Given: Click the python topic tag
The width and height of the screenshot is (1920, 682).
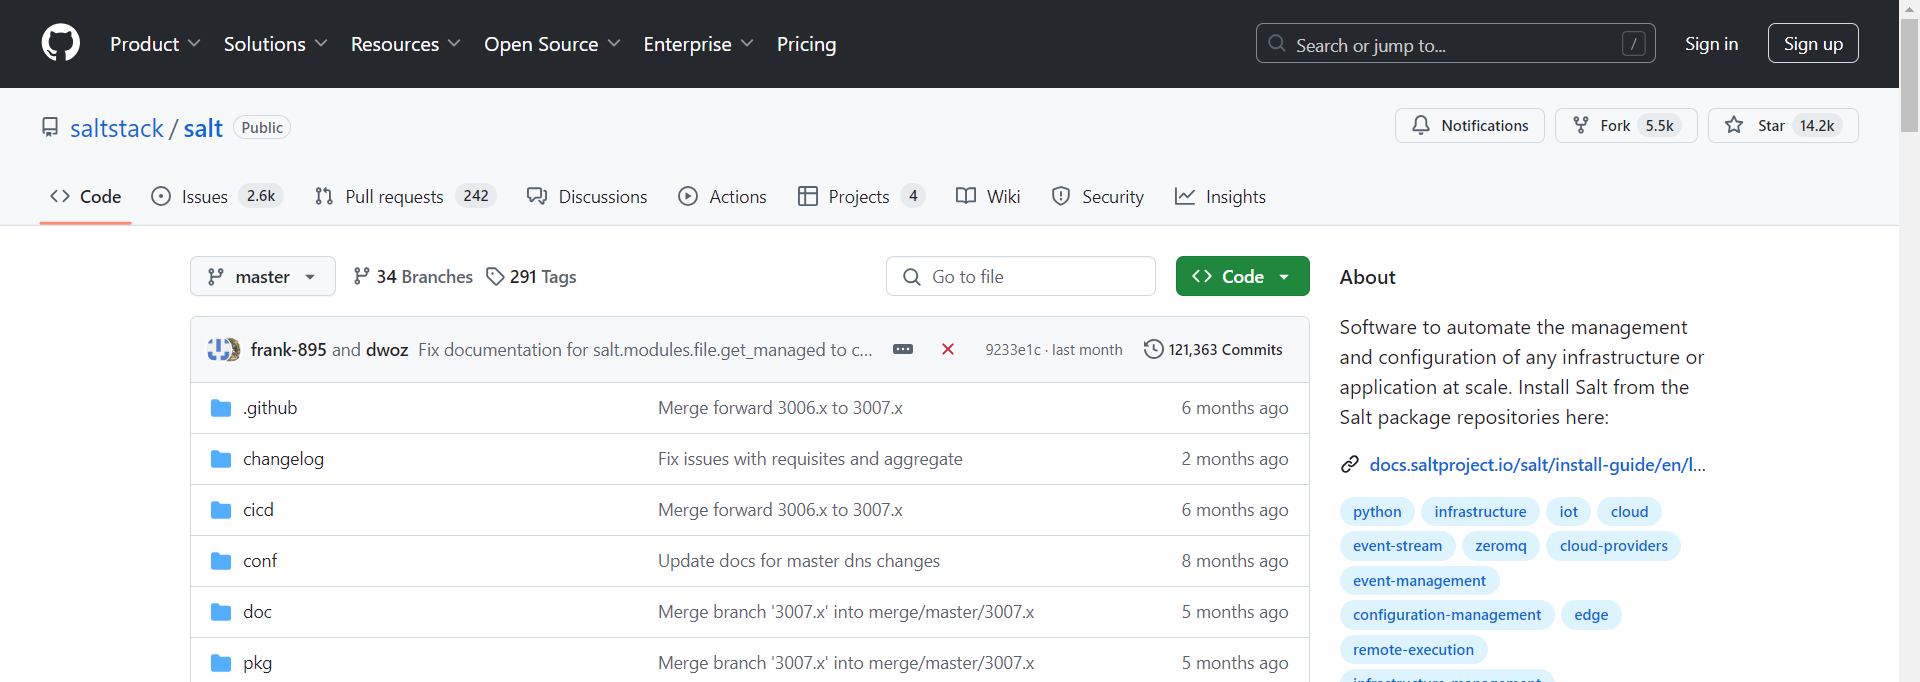Looking at the screenshot, I should pos(1377,512).
